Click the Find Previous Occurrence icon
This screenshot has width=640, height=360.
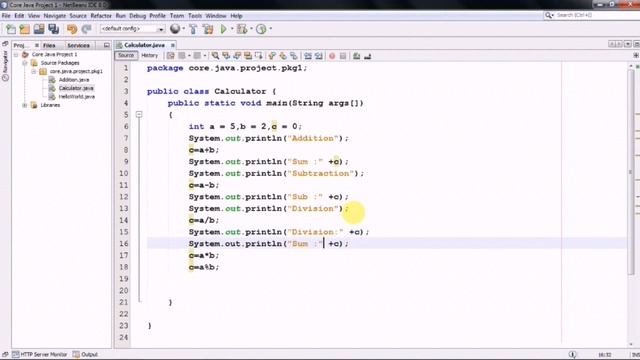coord(226,56)
